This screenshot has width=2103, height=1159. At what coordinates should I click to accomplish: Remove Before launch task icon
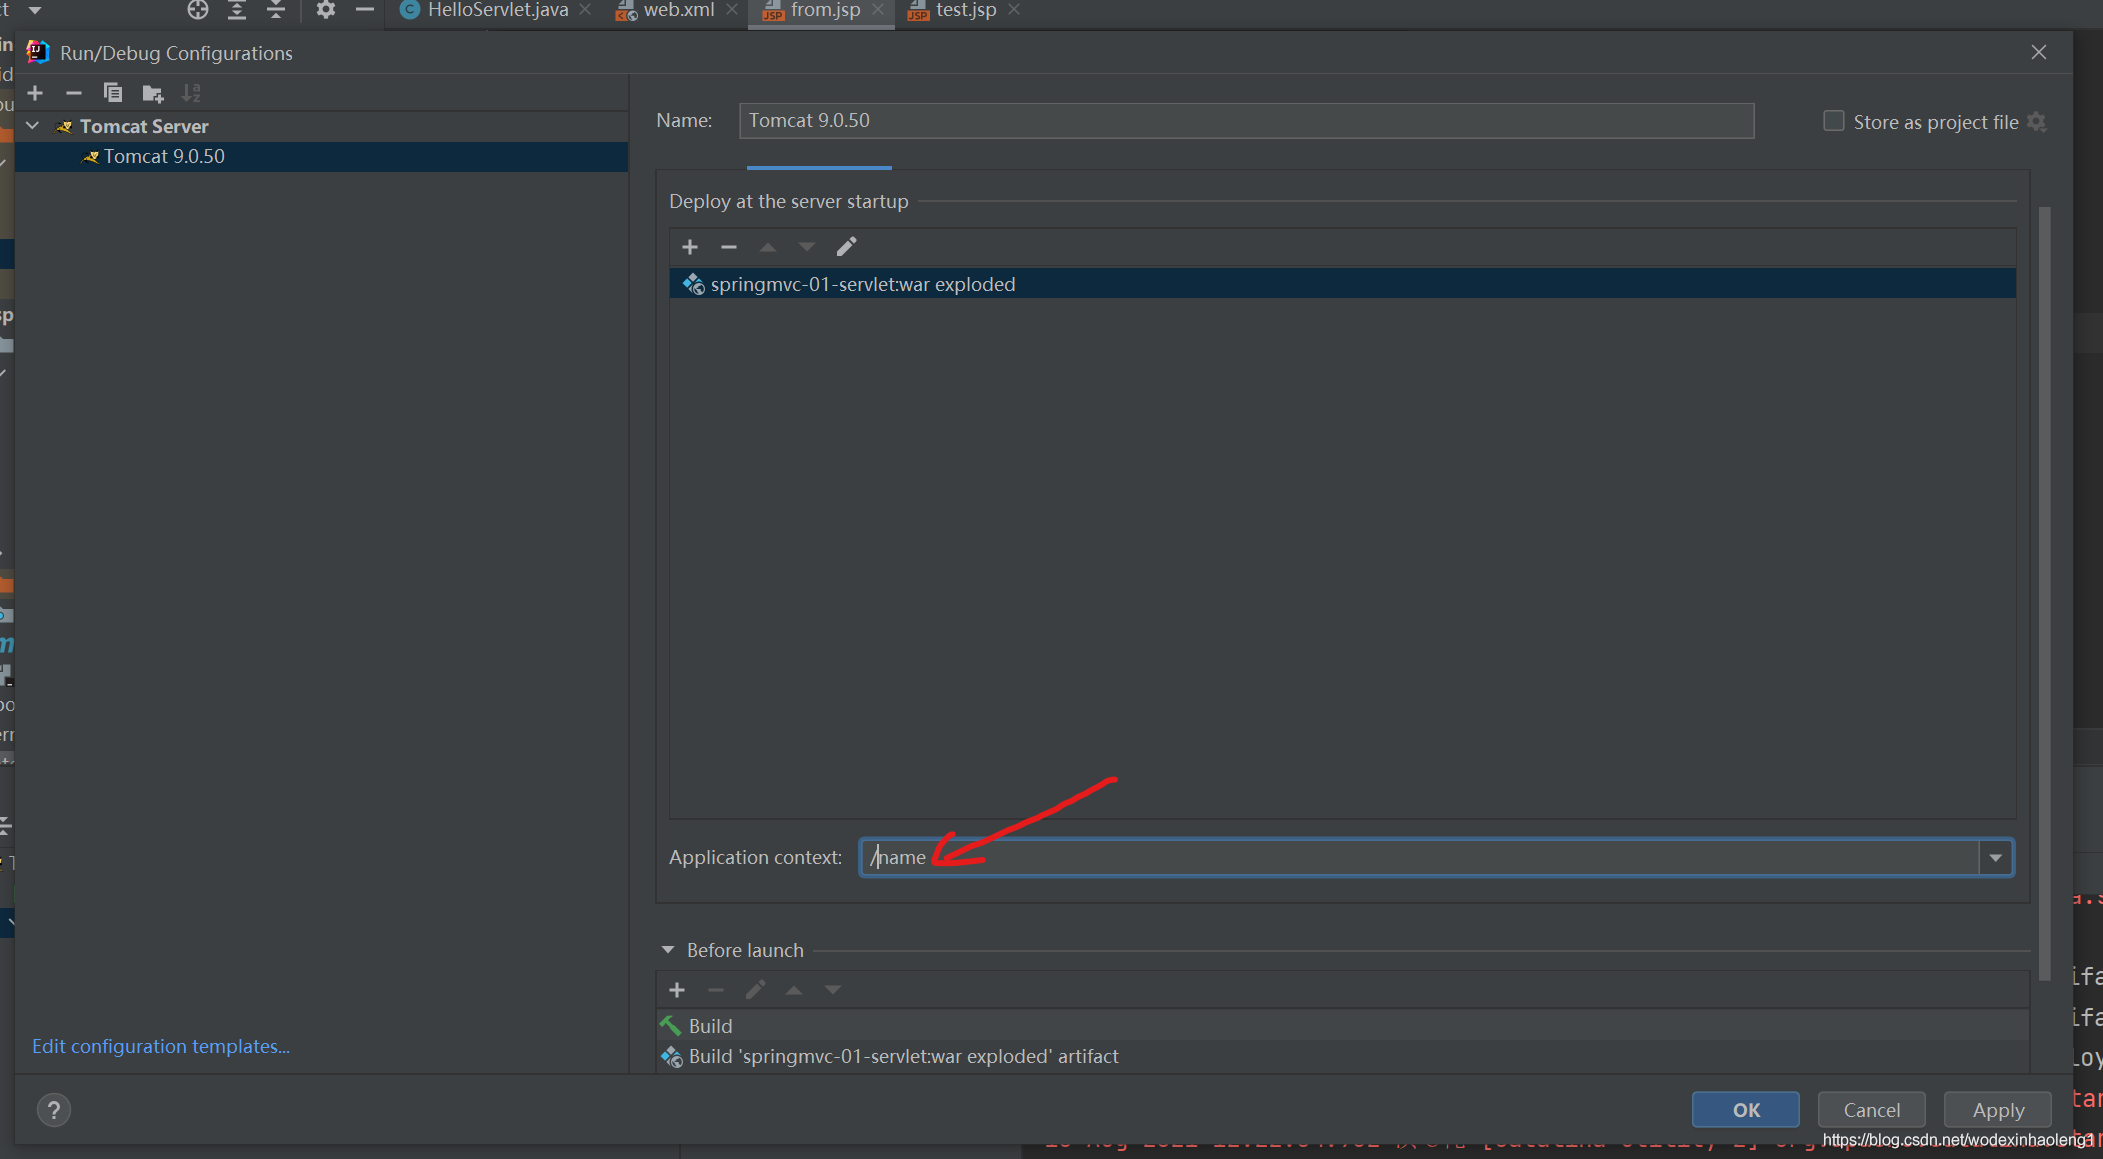coord(716,990)
